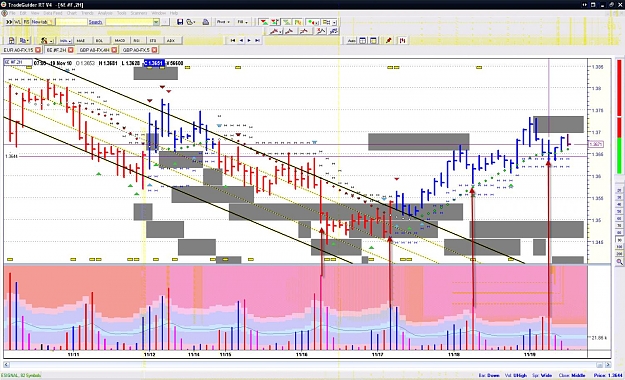Close the 6E #F,2H tab

click(71, 50)
